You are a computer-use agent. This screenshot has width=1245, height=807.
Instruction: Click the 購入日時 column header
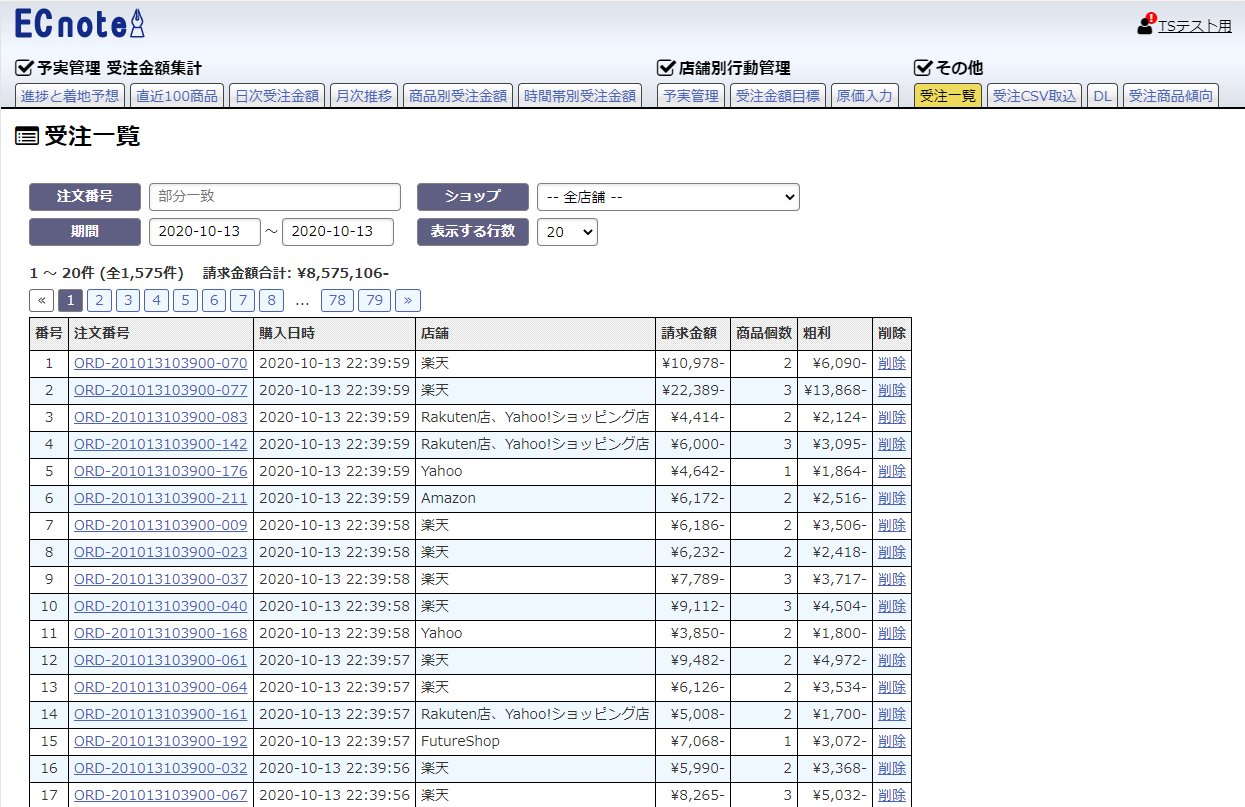click(335, 334)
